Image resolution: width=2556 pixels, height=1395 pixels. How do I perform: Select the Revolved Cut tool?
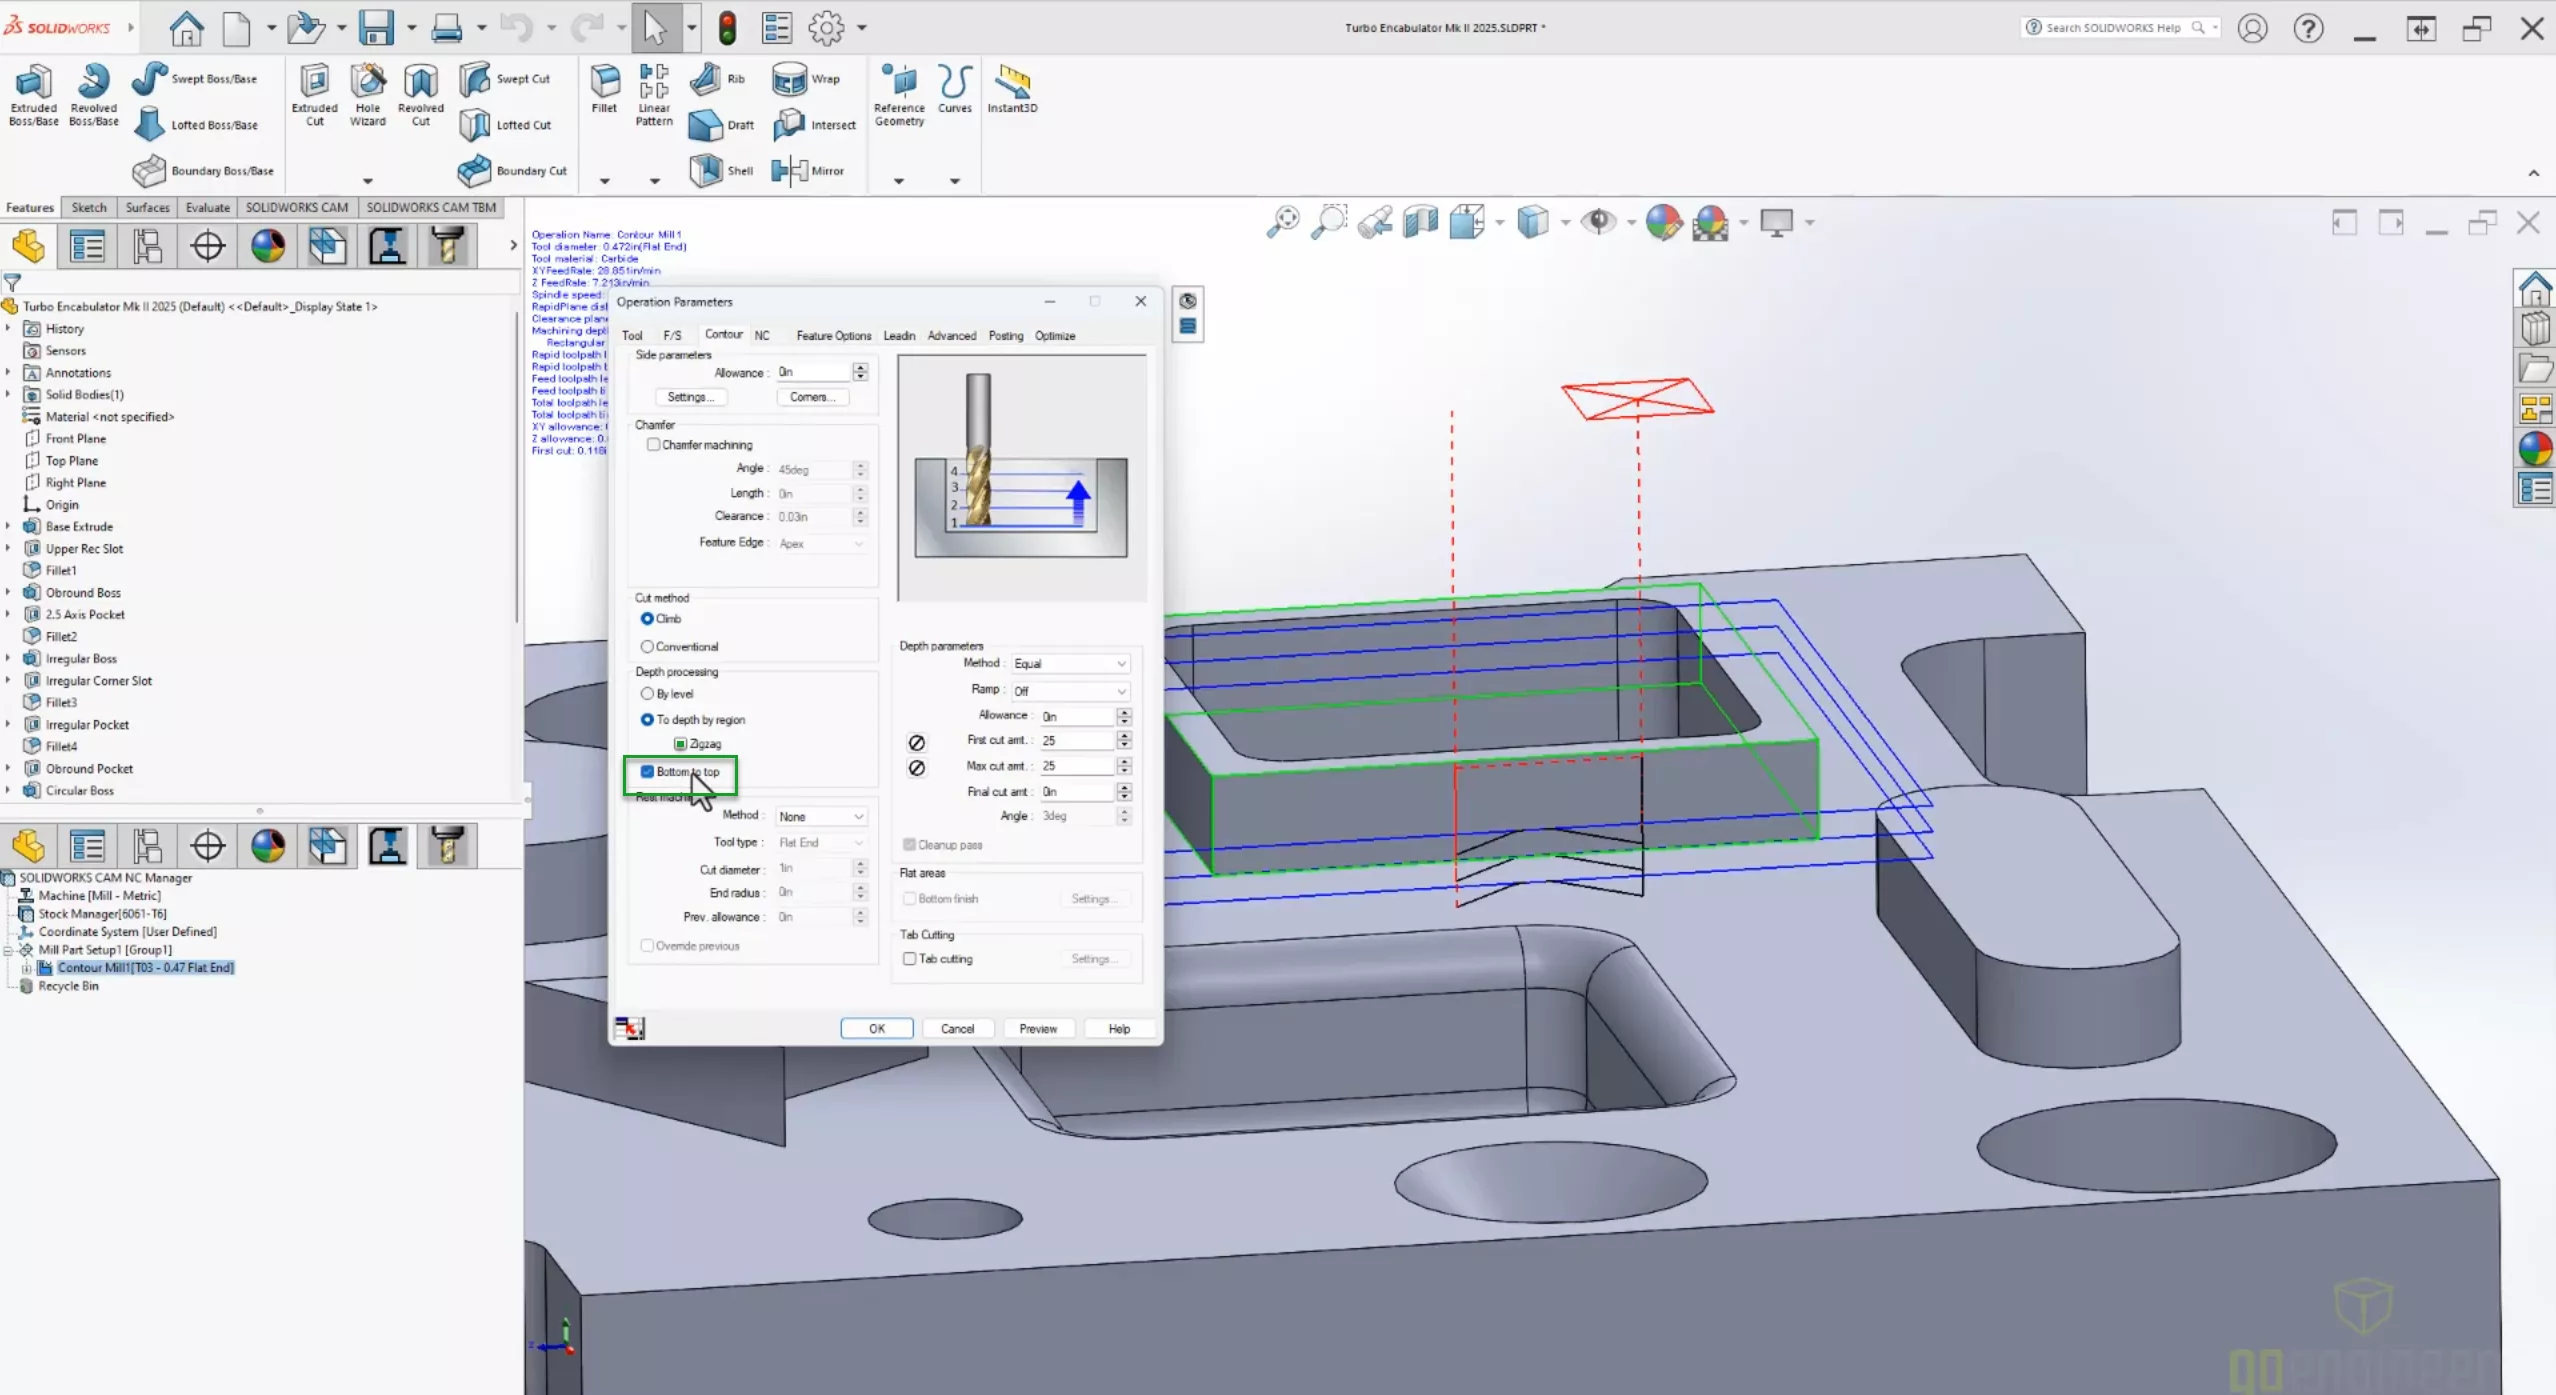point(420,95)
